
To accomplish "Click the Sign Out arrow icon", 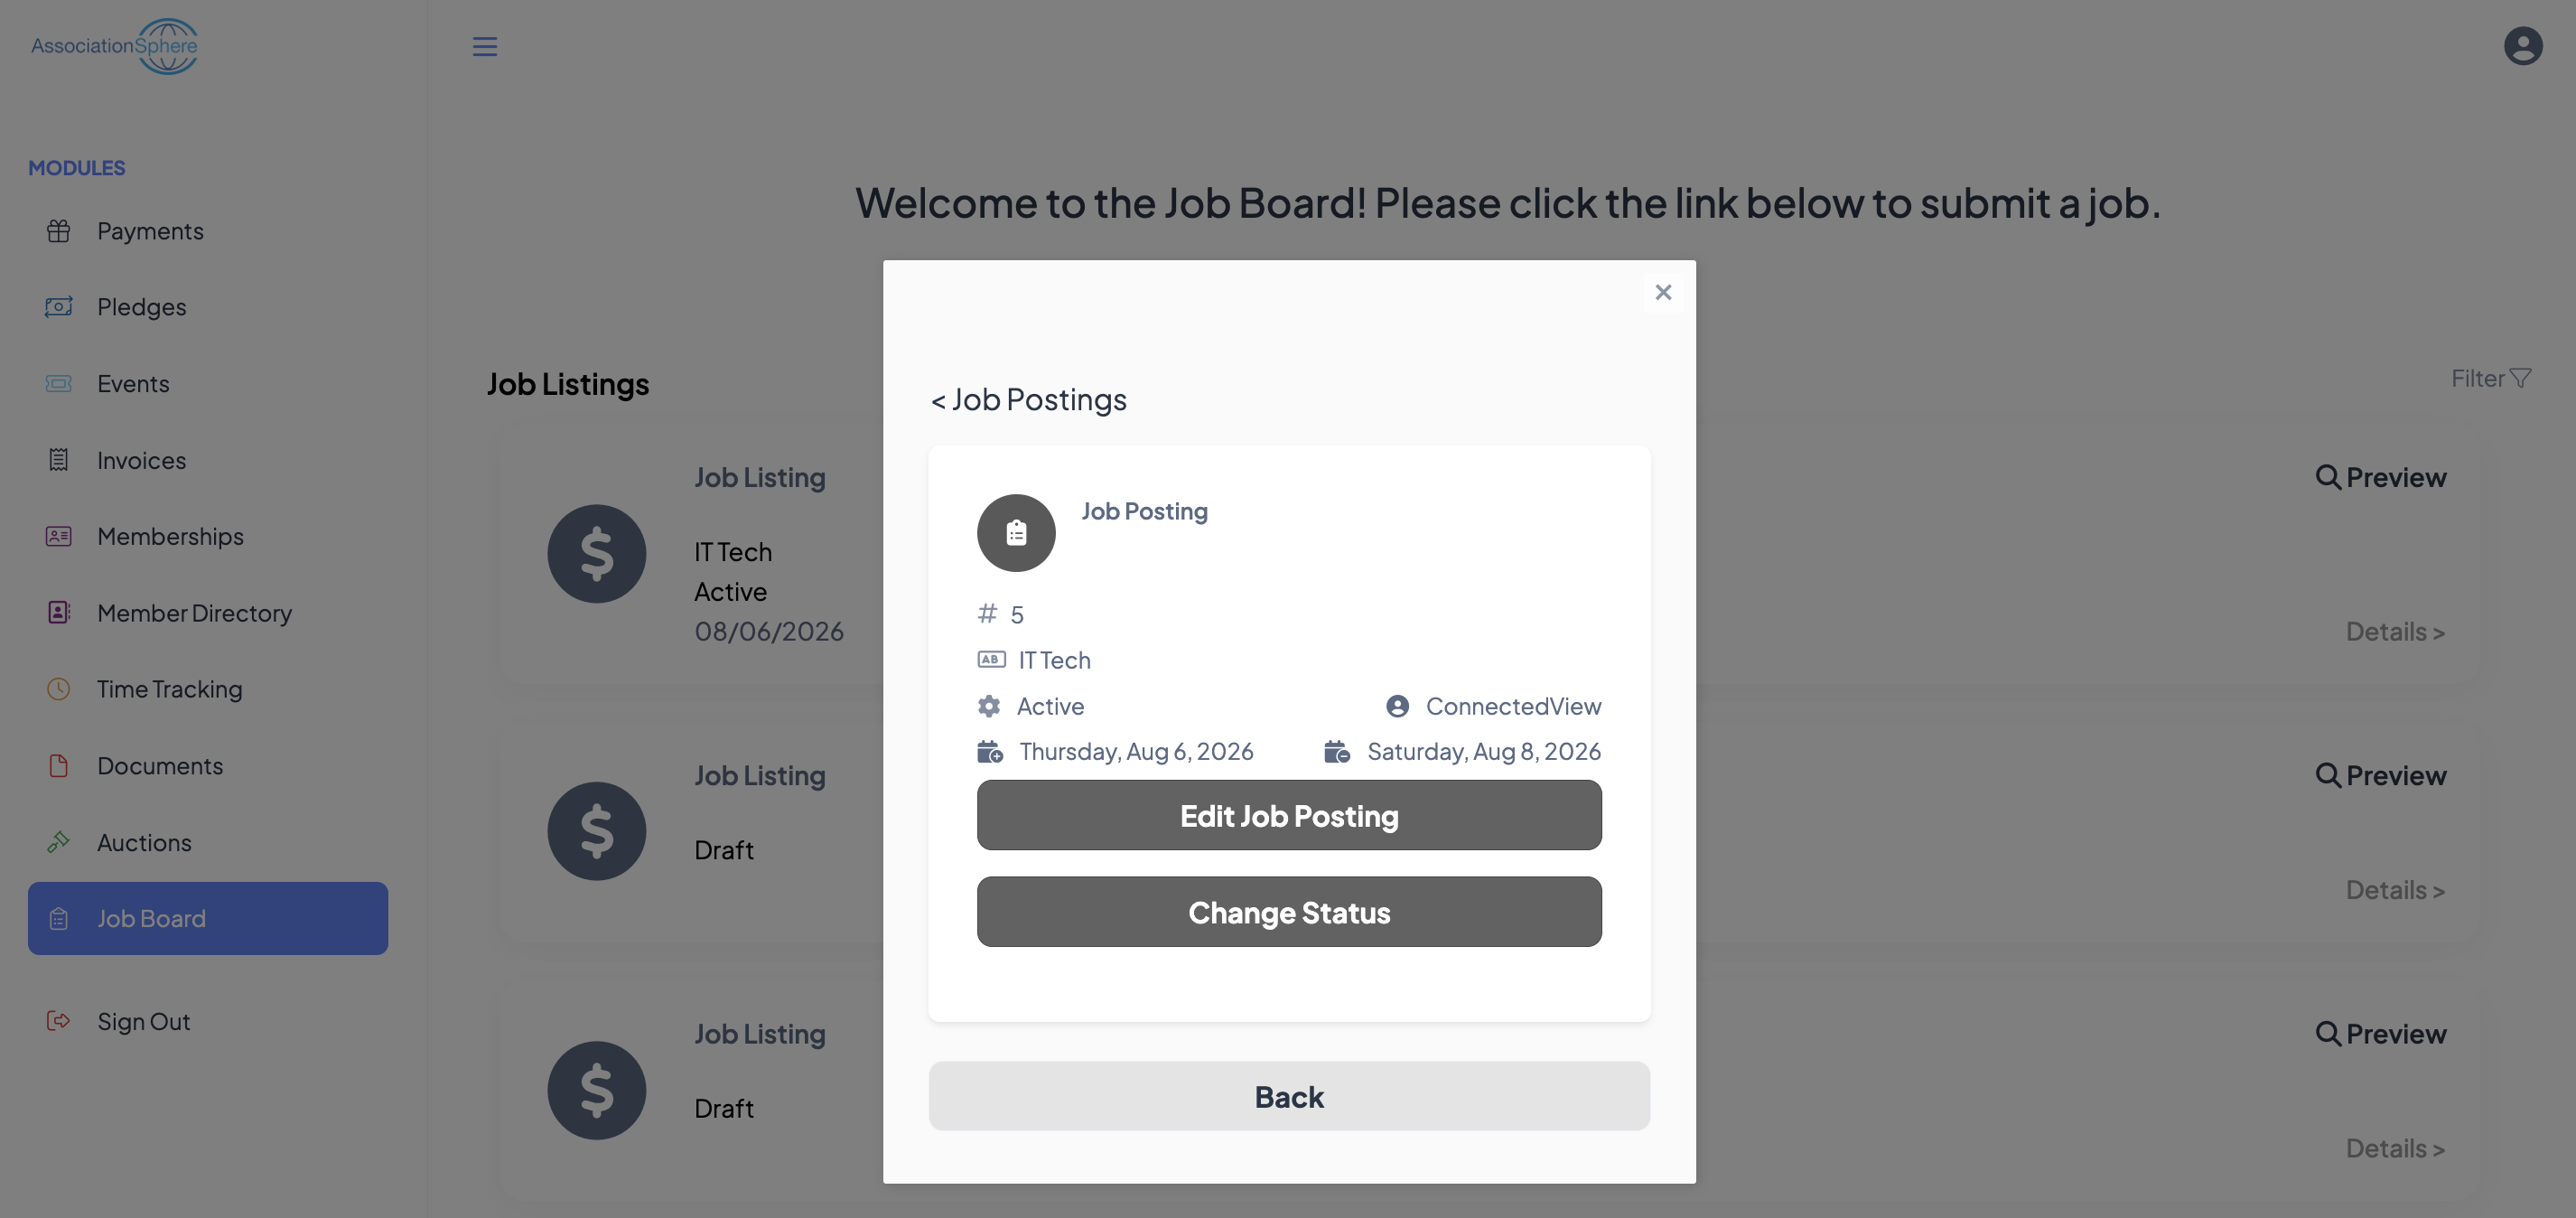I will (58, 1021).
